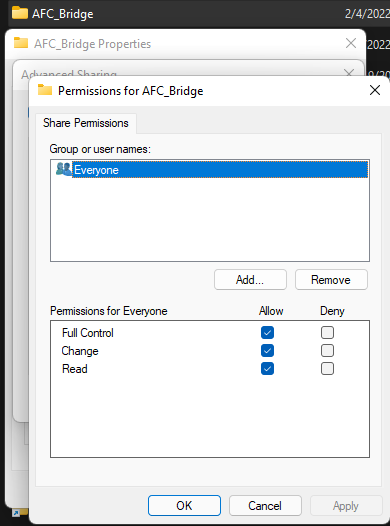Click the Add... button

pos(250,279)
